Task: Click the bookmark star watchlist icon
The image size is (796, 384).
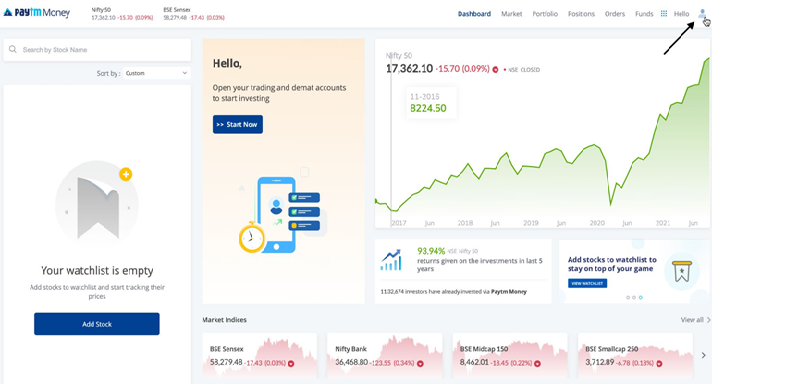Action: coord(682,272)
